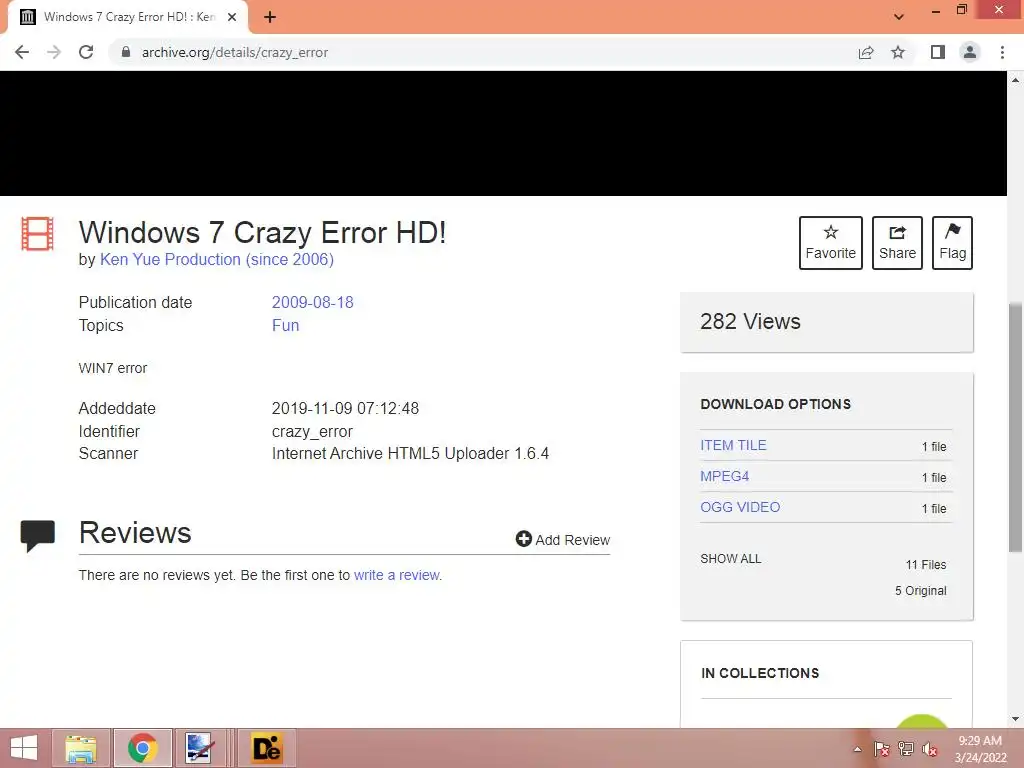Open the Windows Start button

tap(24, 748)
